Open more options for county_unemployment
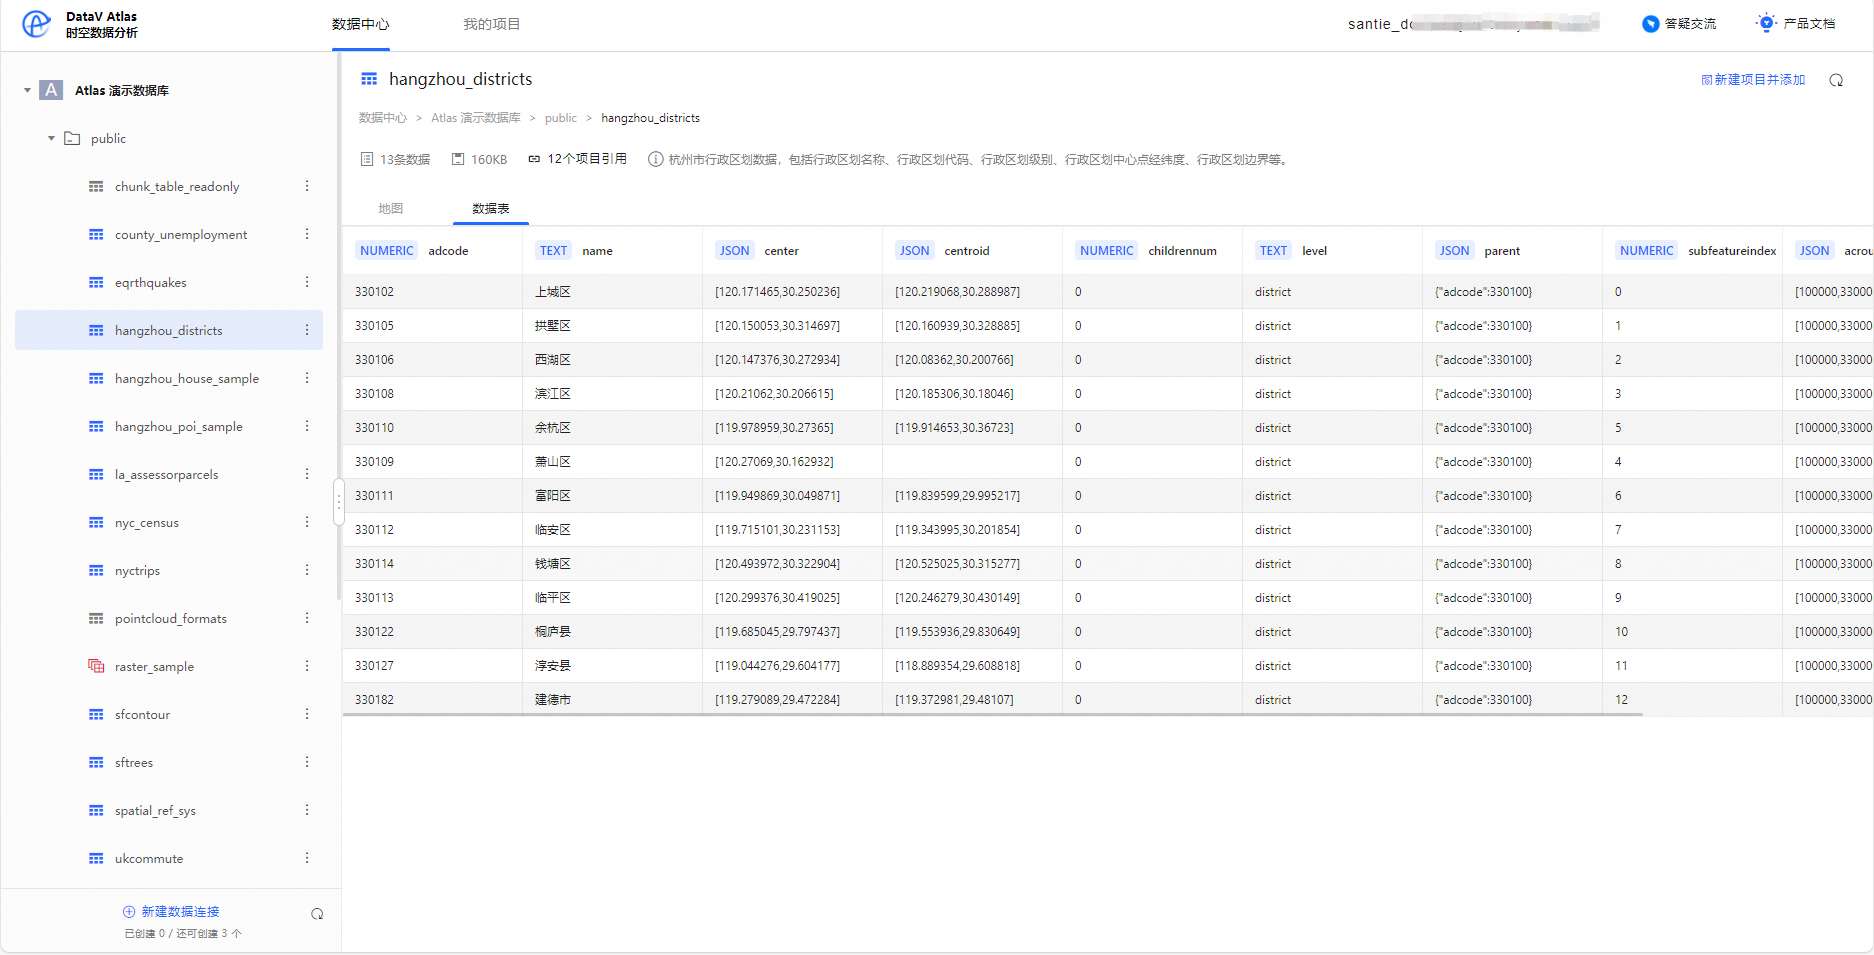1874x955 pixels. [307, 234]
